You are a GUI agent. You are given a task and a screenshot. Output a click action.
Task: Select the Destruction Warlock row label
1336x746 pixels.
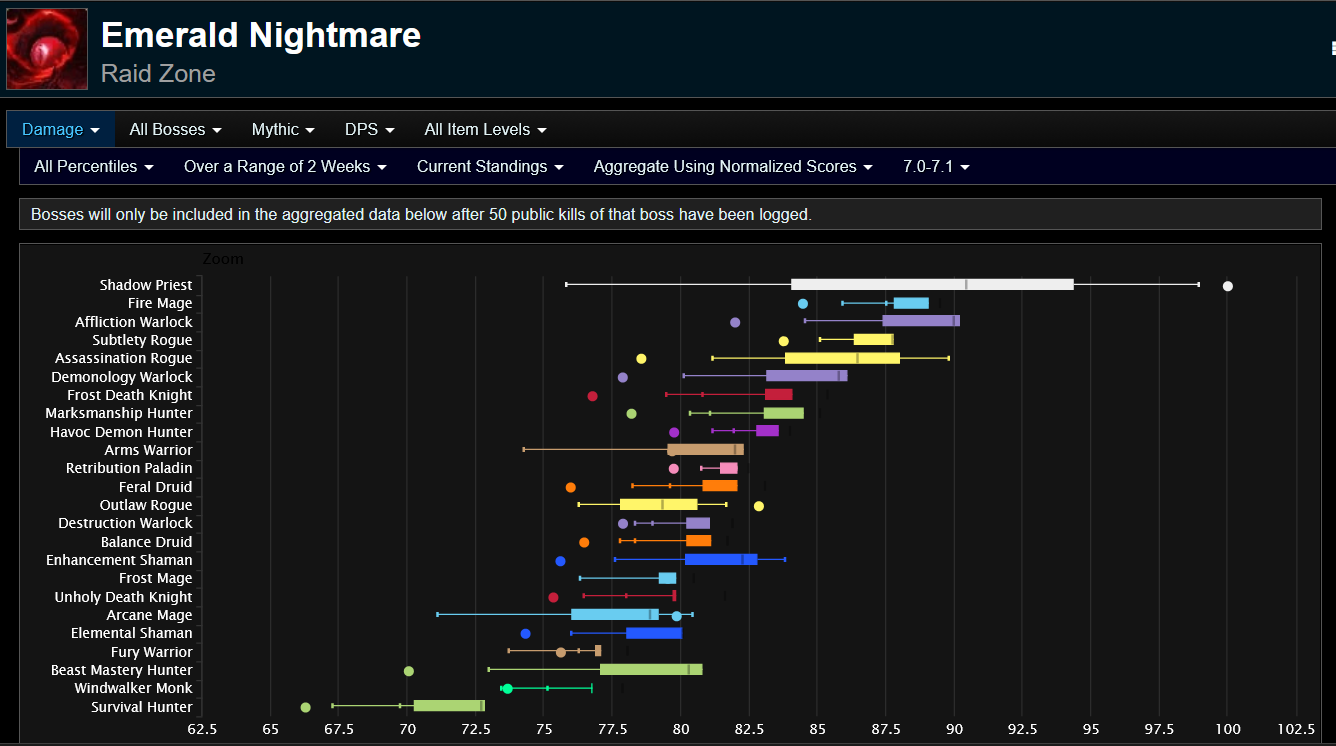coord(126,523)
